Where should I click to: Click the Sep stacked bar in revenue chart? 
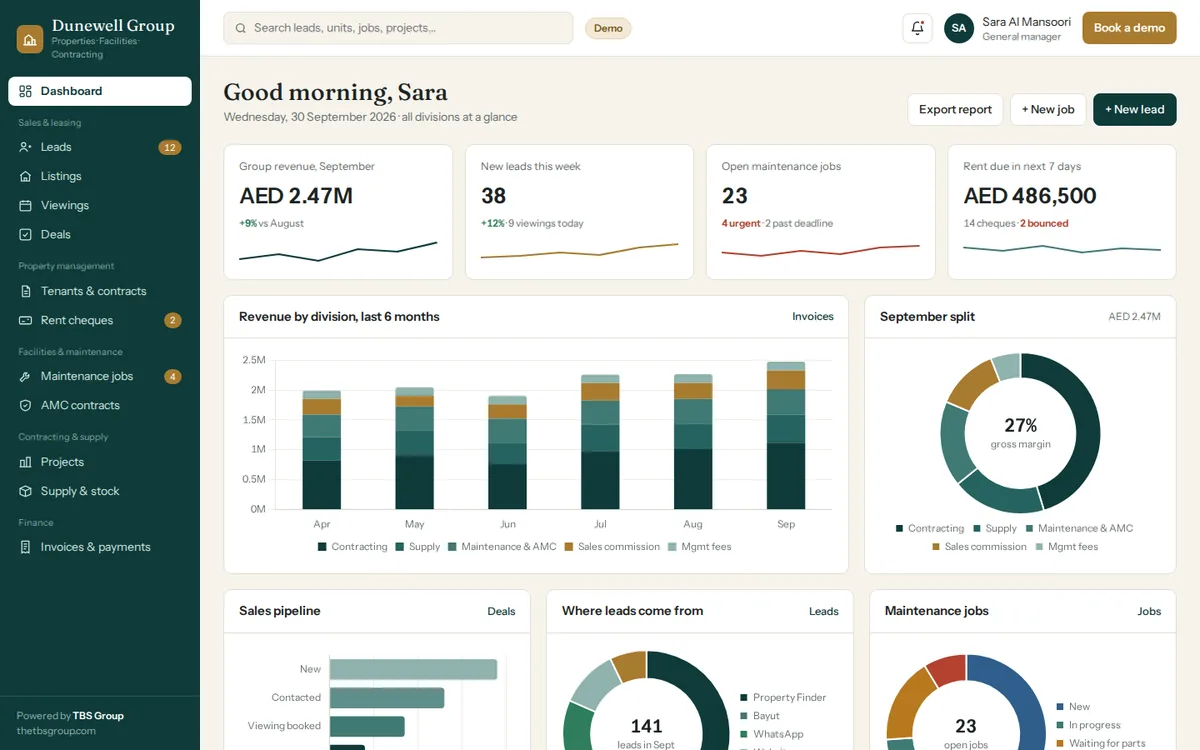(x=786, y=436)
